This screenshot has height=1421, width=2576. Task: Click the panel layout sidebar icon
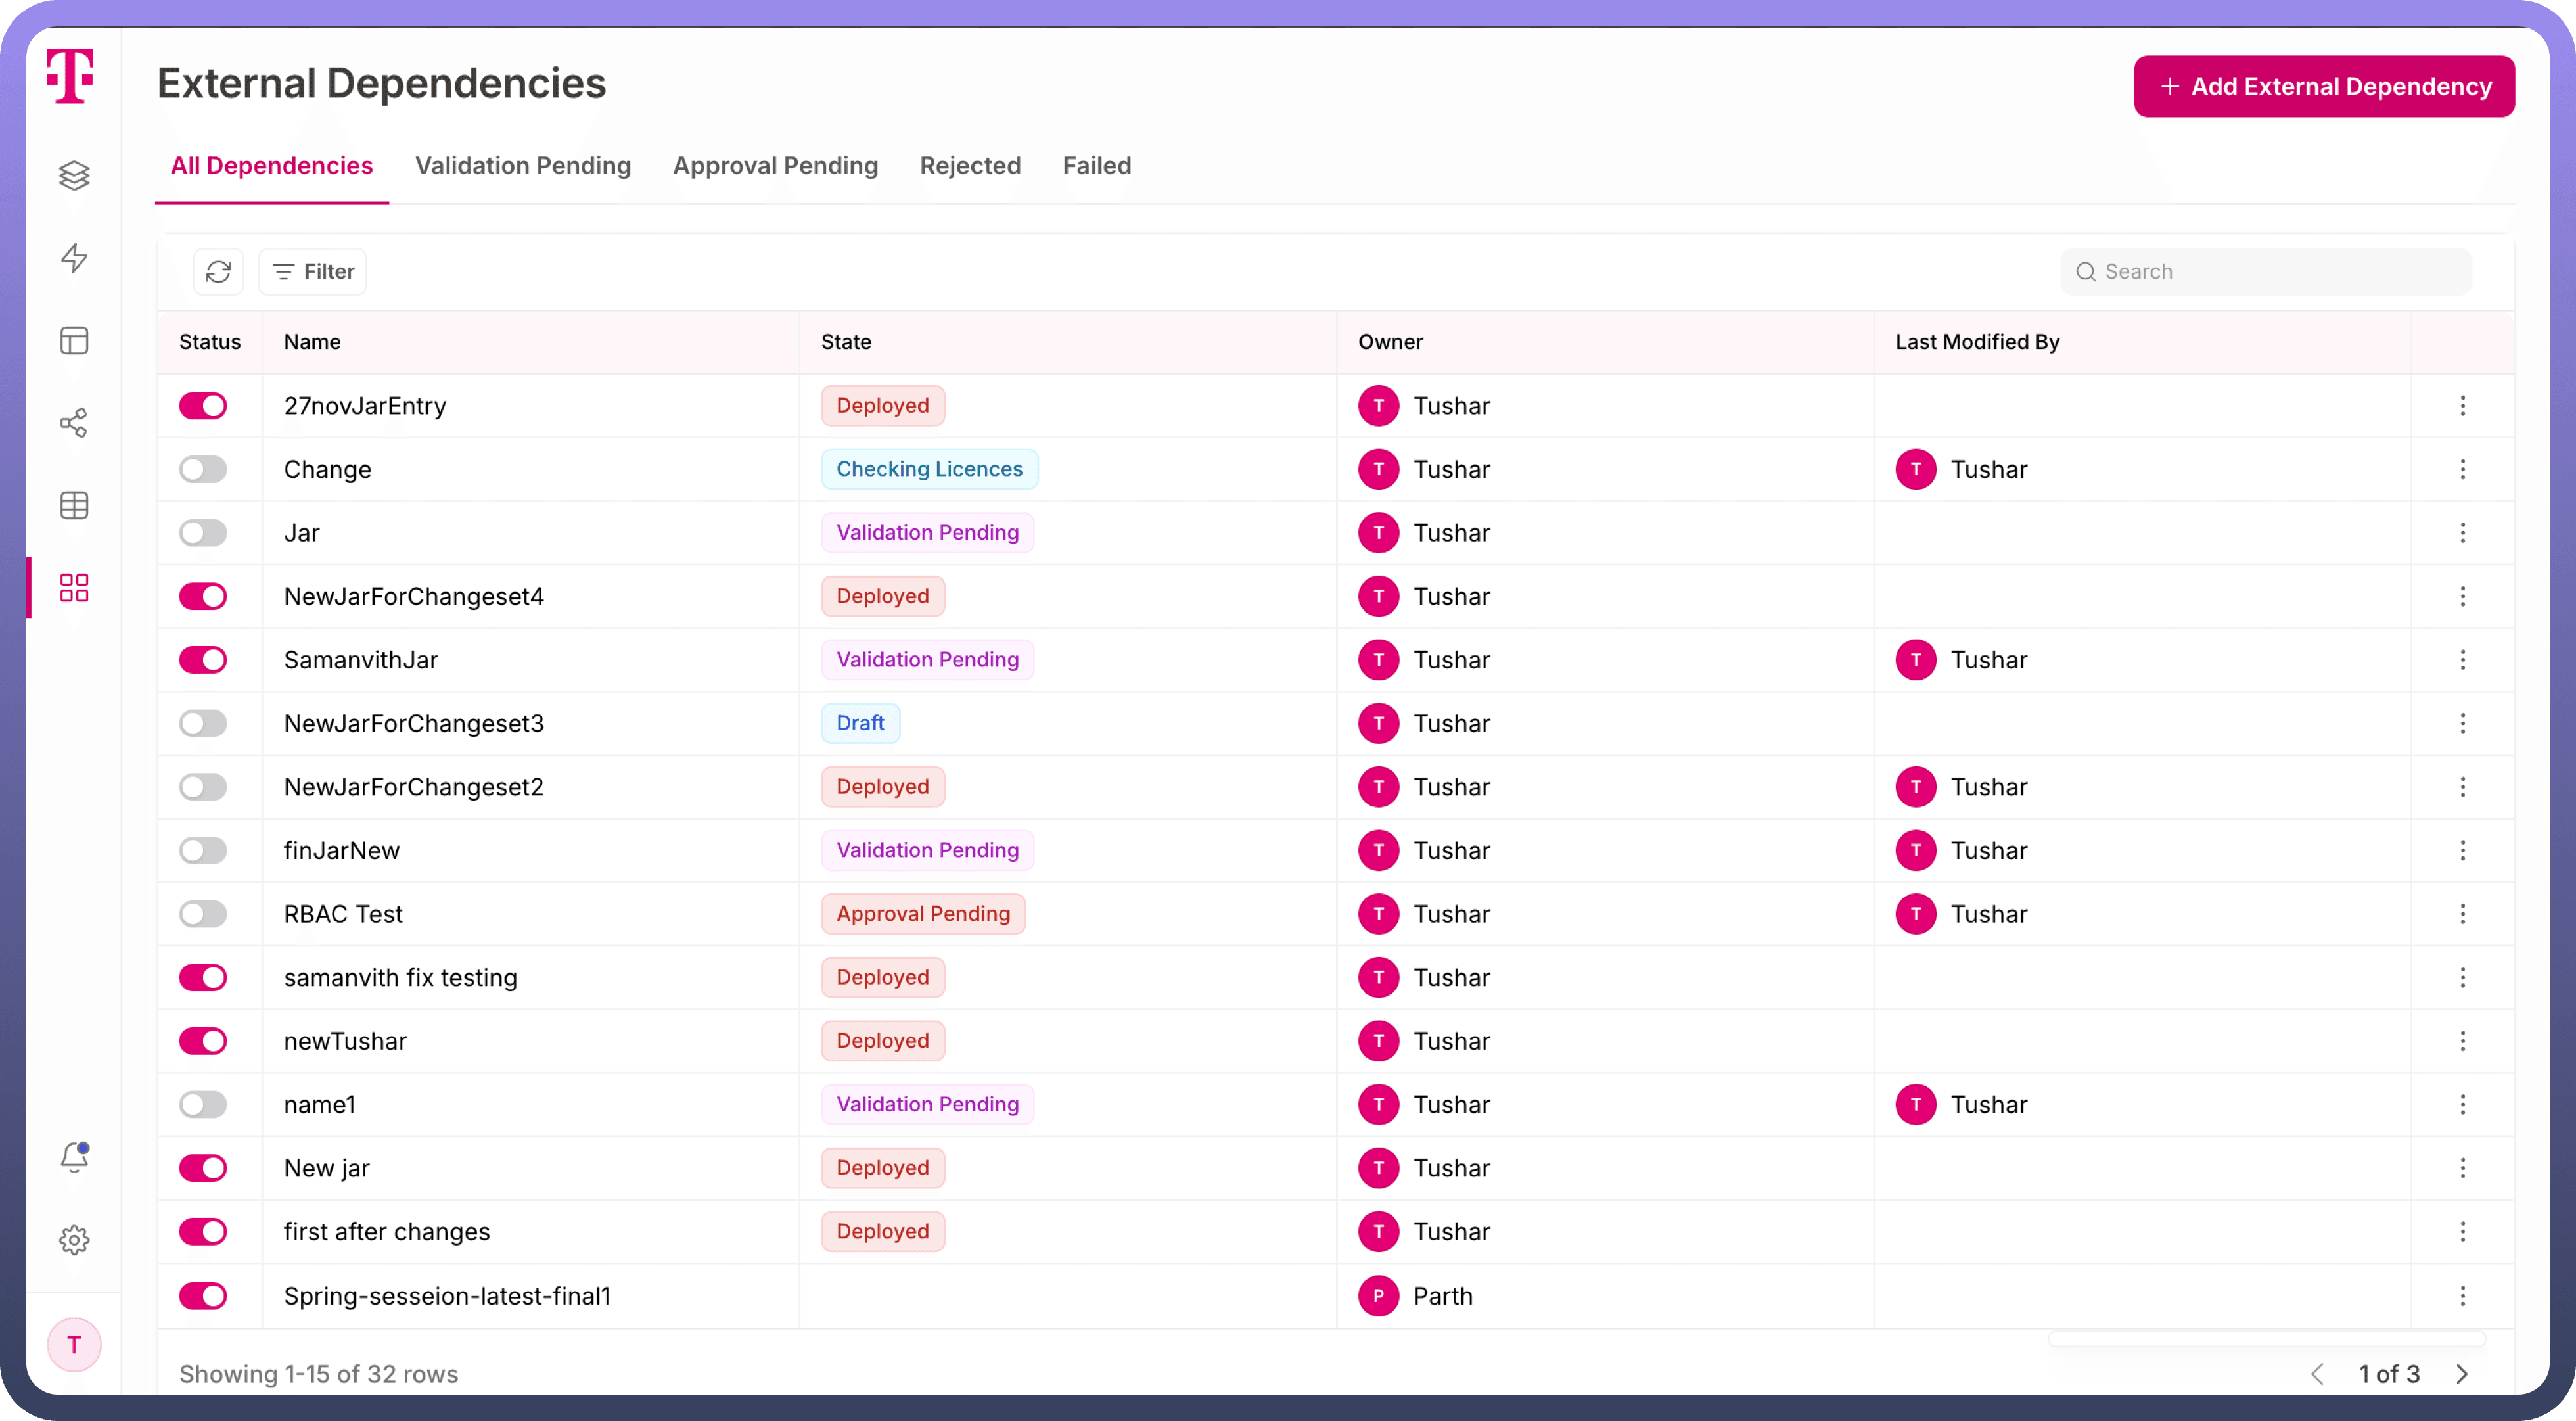click(x=74, y=341)
